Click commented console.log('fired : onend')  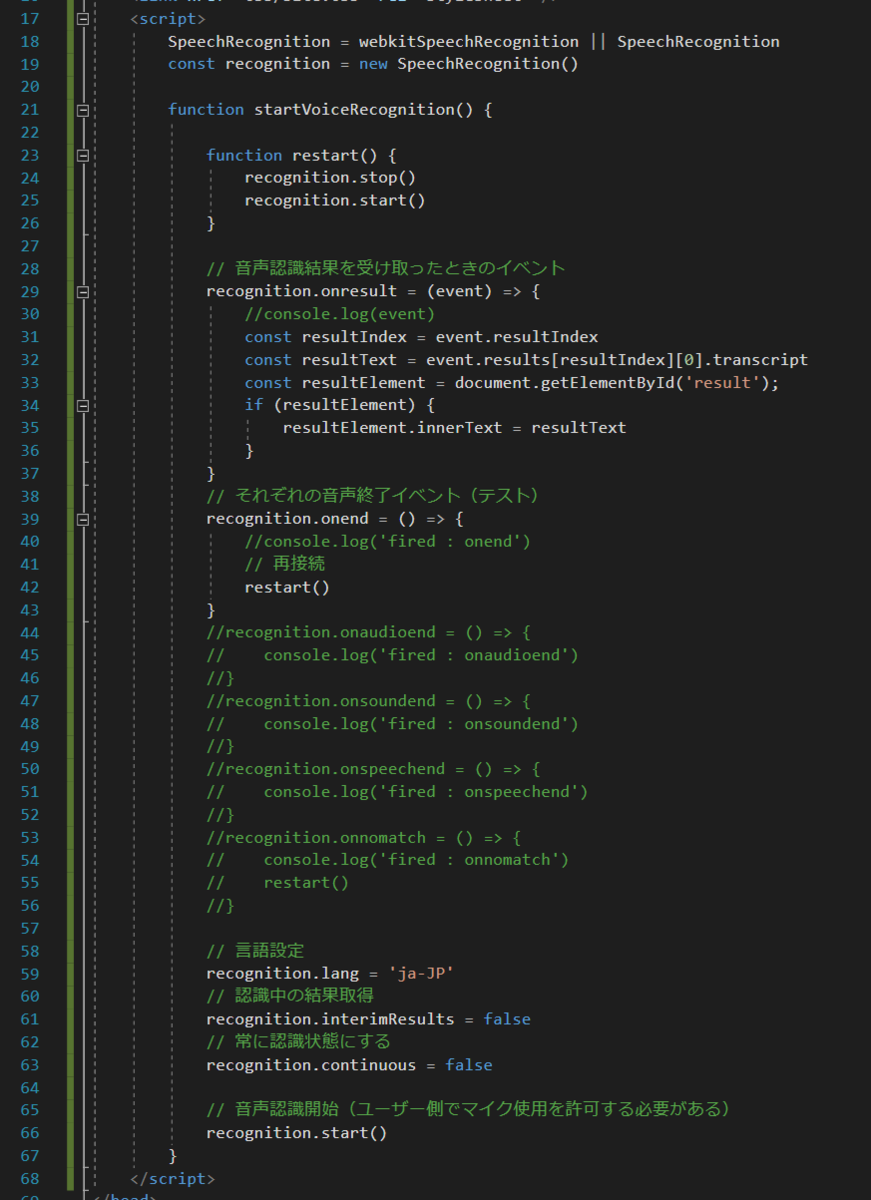pyautogui.click(x=388, y=541)
